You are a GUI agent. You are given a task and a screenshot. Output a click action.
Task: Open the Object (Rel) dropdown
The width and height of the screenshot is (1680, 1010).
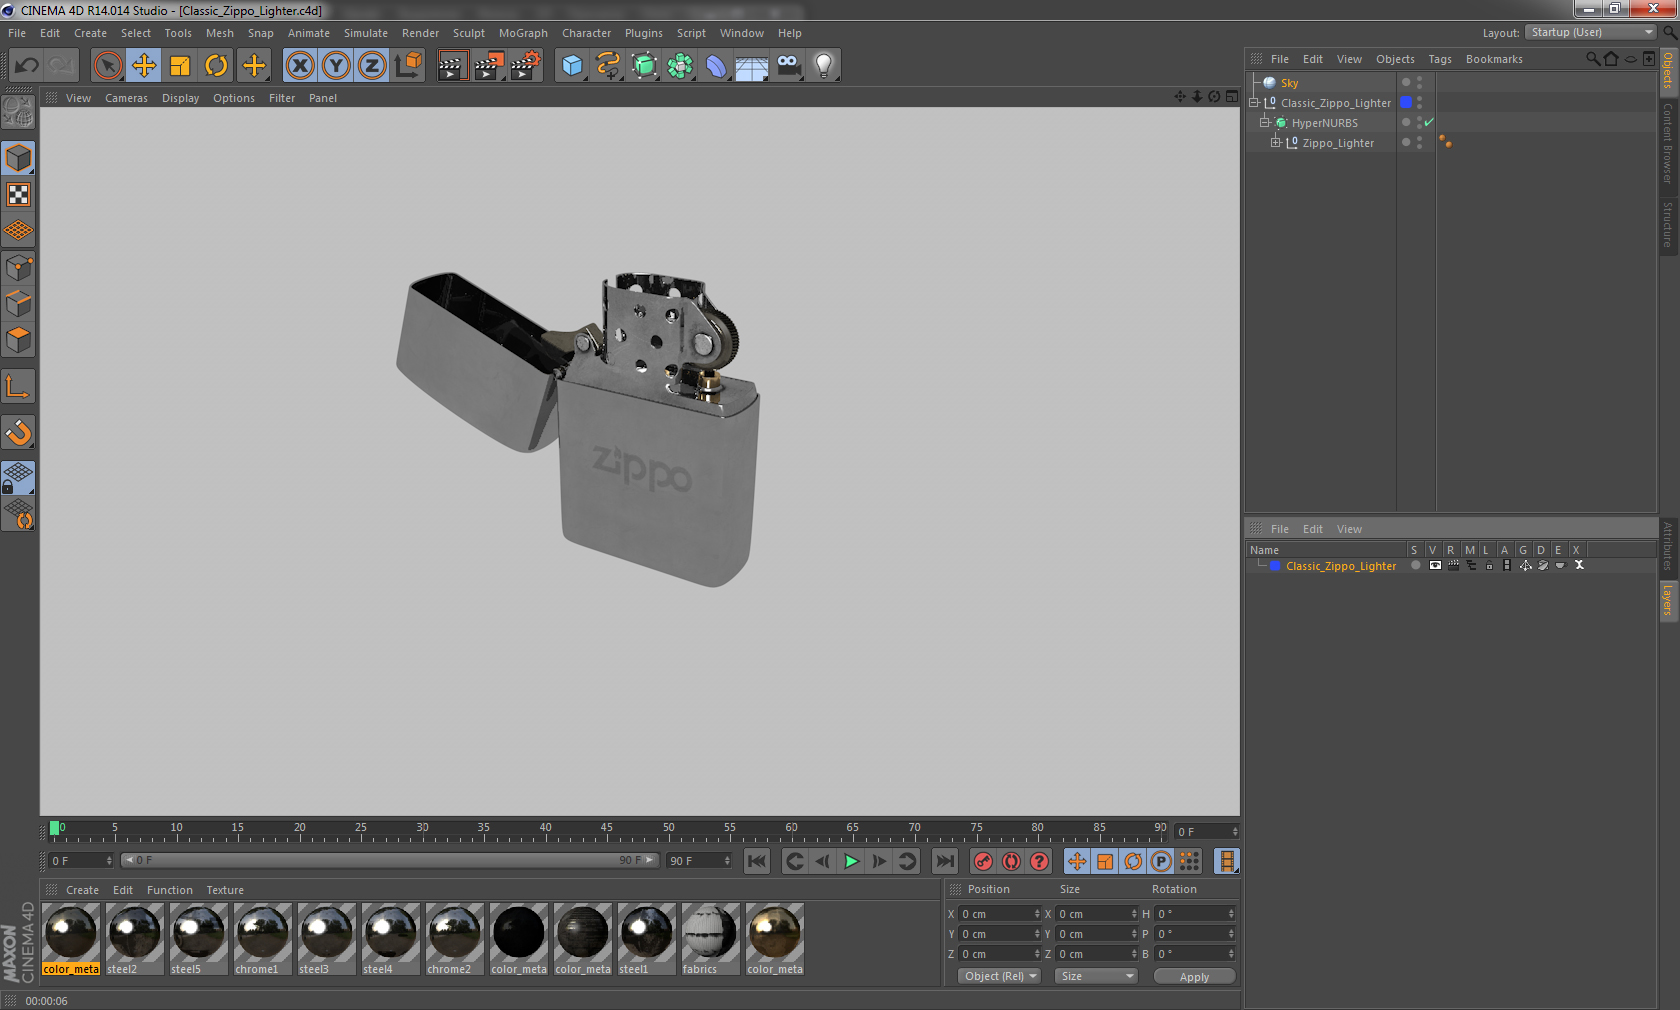[999, 976]
